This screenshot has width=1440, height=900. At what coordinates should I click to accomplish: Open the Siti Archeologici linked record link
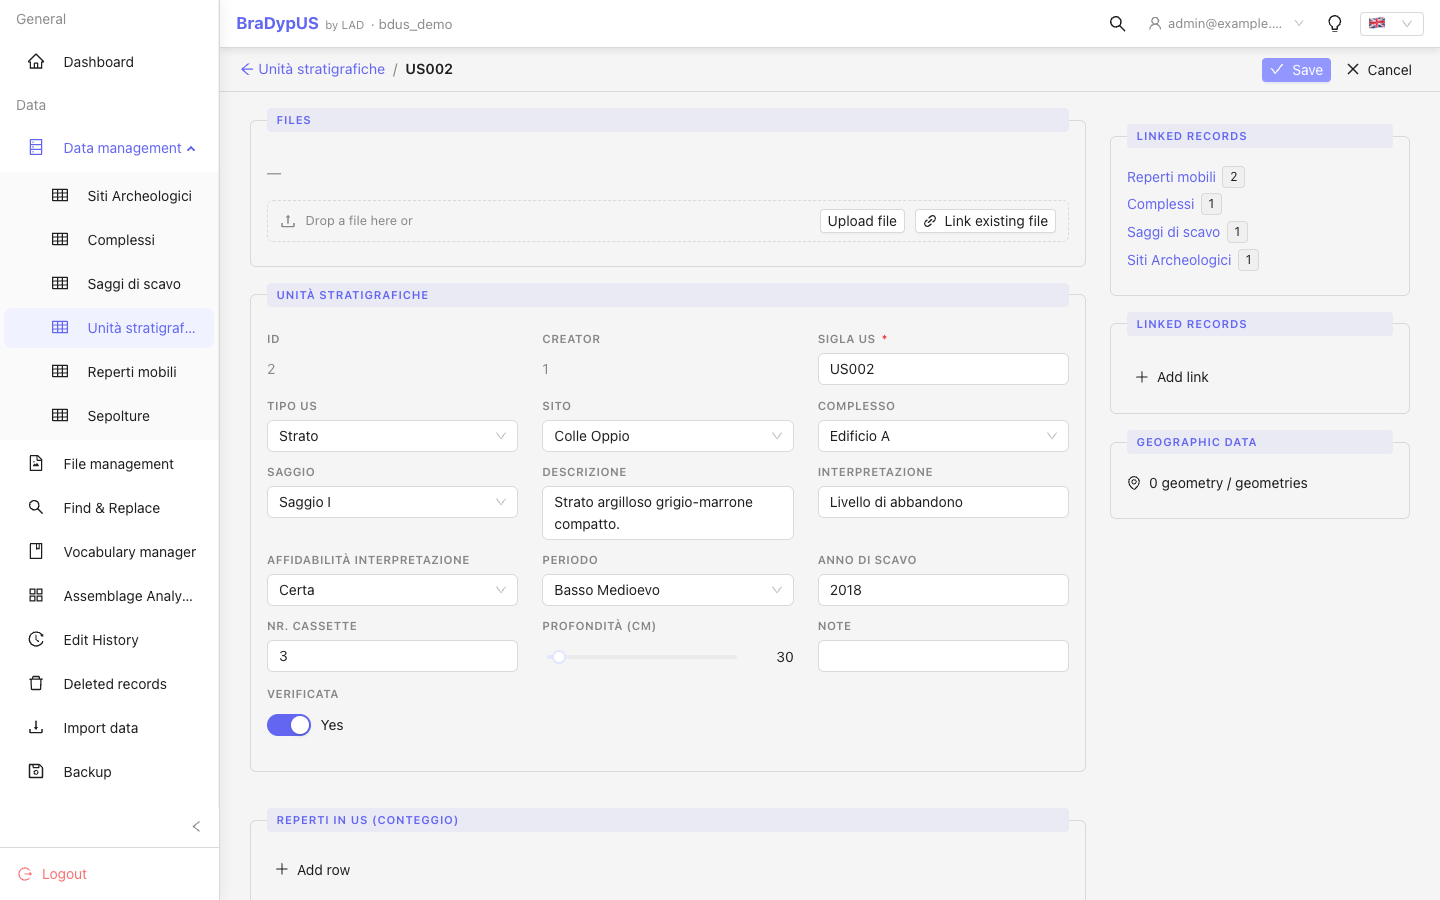pos(1179,260)
